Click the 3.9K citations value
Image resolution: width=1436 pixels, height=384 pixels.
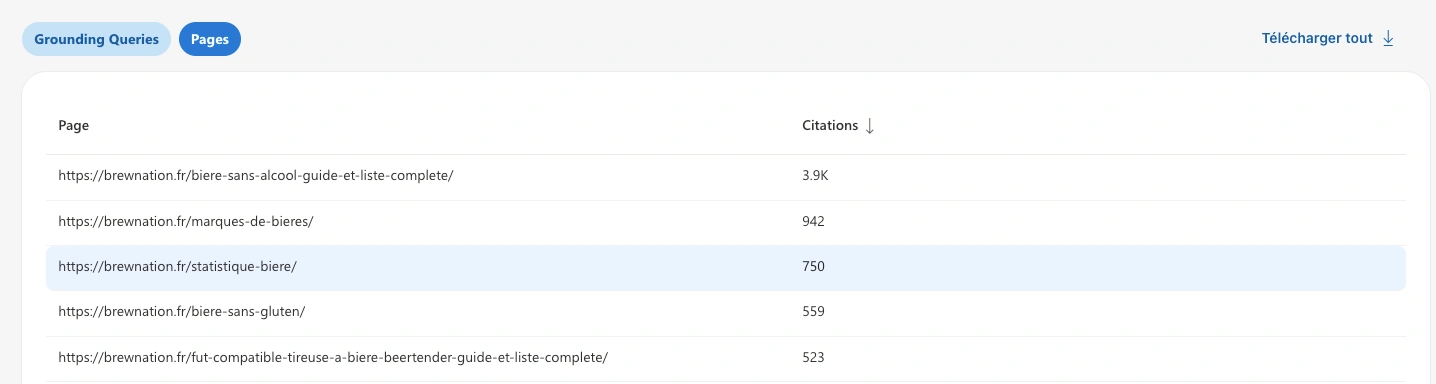(816, 176)
